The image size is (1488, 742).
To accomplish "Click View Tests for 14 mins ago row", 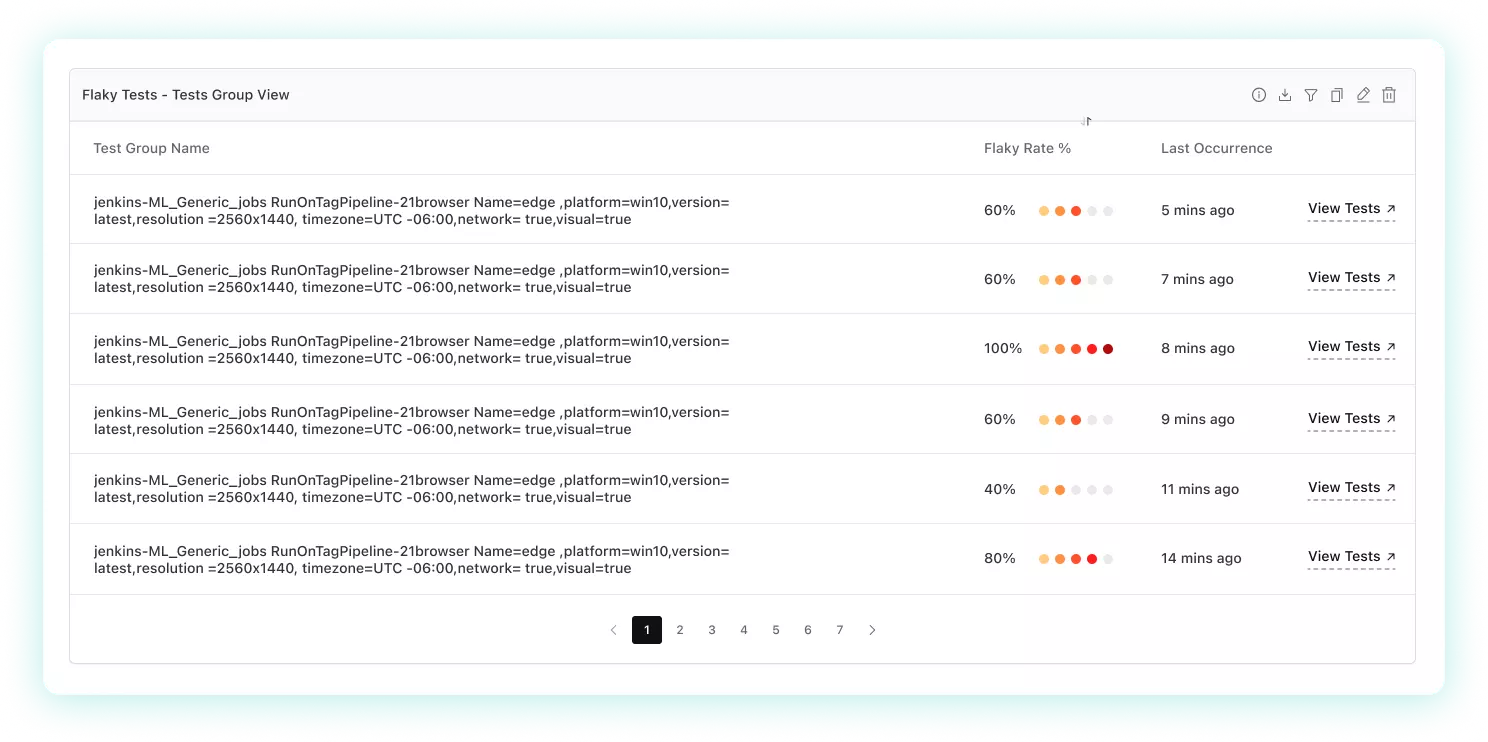I will (x=1351, y=557).
